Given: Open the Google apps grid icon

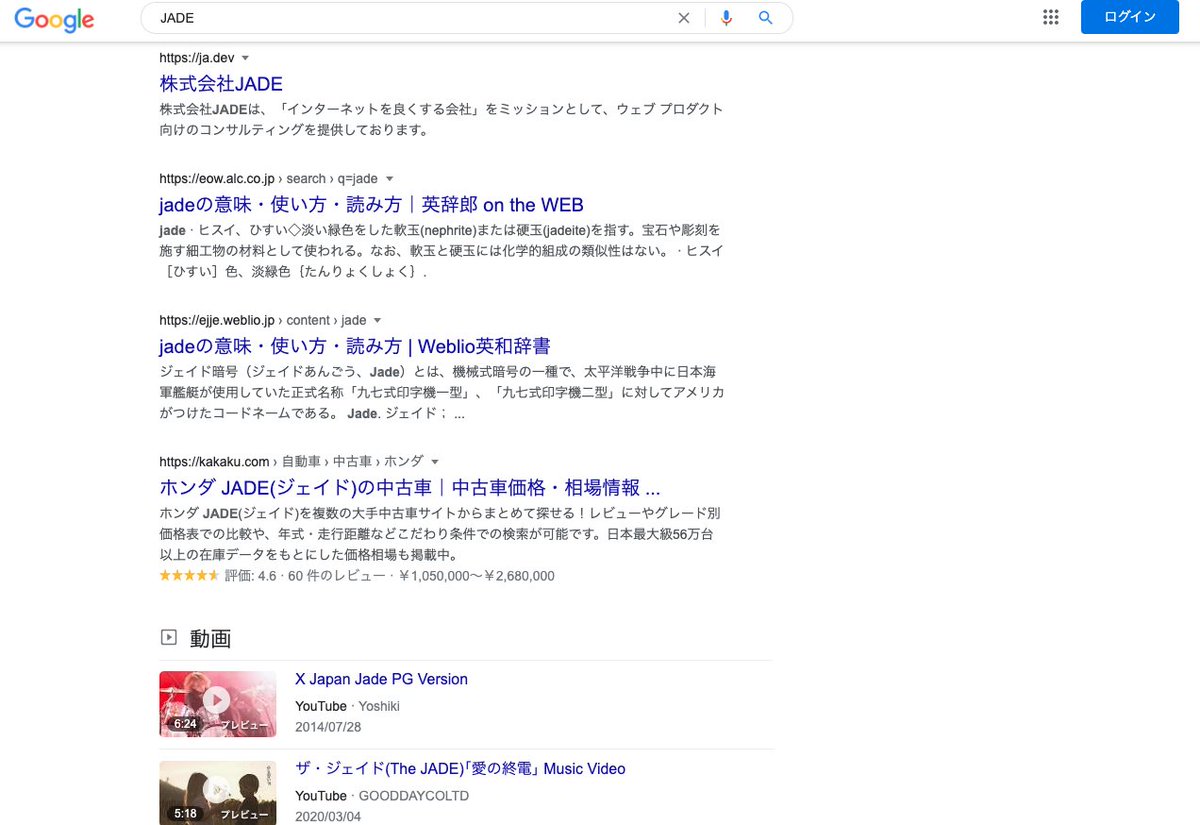Looking at the screenshot, I should [1051, 16].
